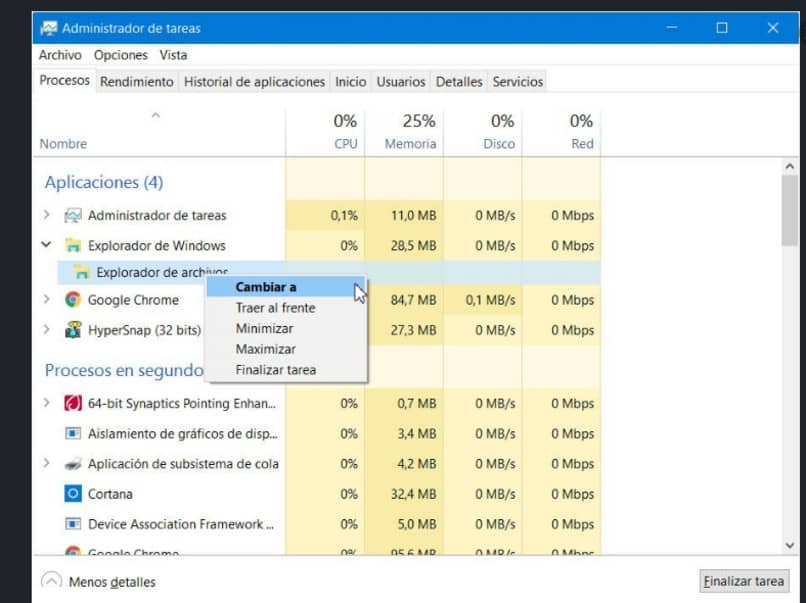806x603 pixels.
Task: Choose Minimizar in context menu
Action: click(x=286, y=328)
